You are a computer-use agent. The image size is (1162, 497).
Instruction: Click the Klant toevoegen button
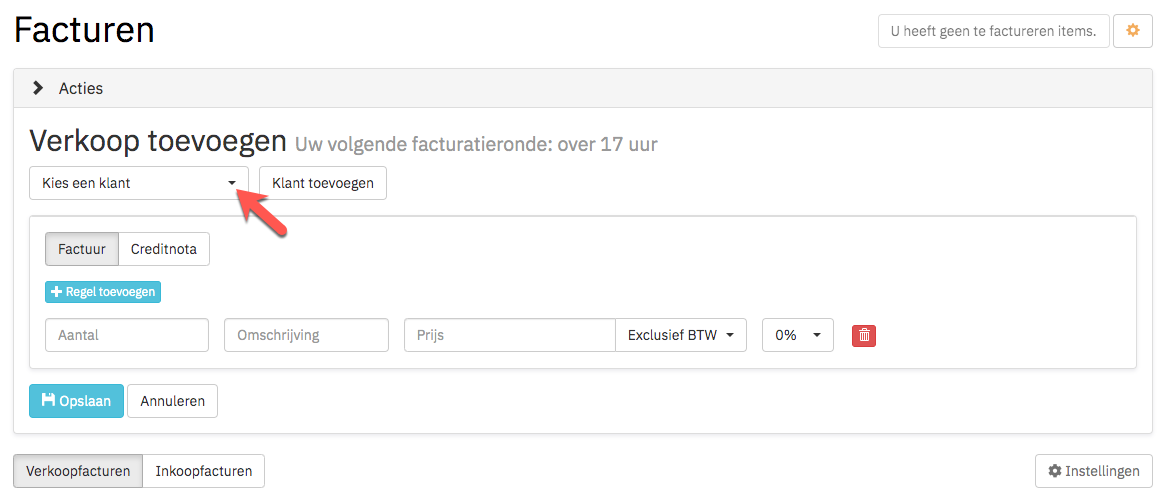click(322, 183)
